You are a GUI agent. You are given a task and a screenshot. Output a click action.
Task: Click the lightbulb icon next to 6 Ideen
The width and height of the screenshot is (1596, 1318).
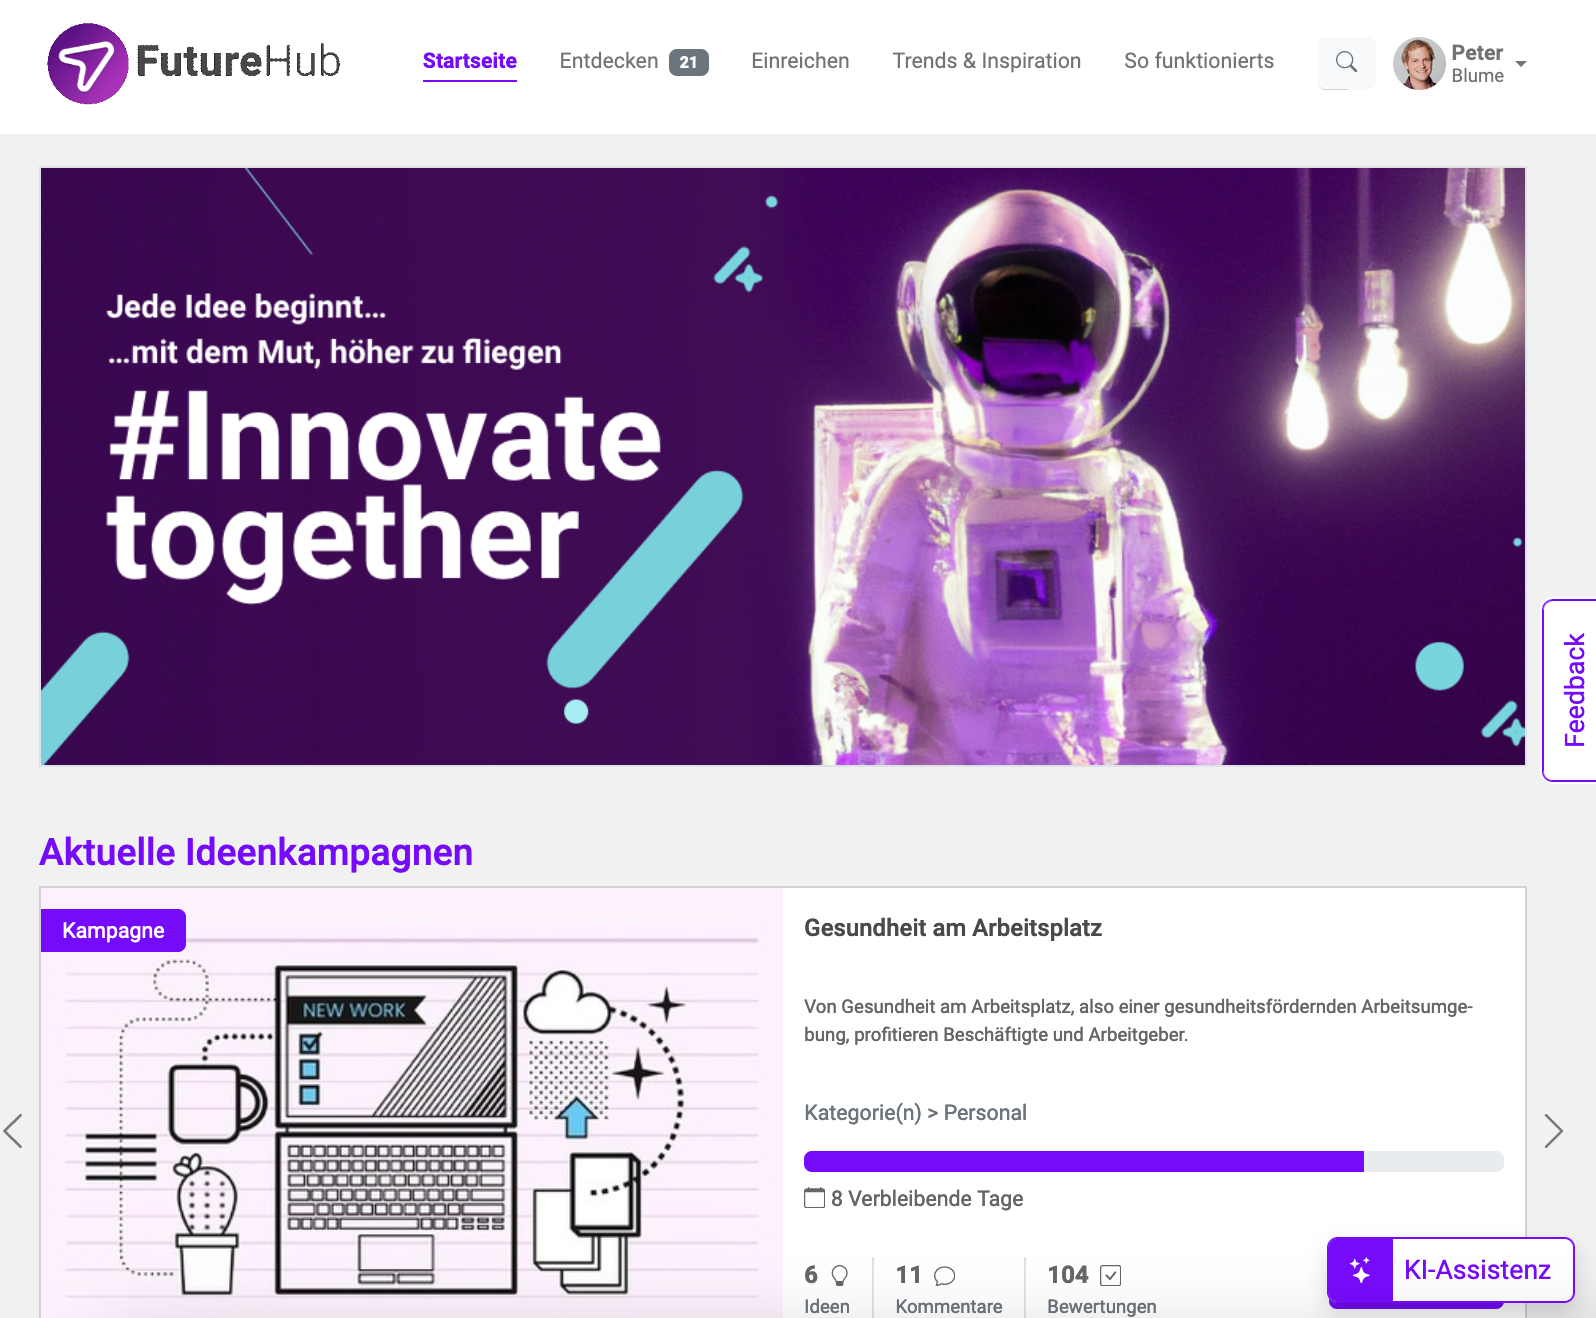(840, 1275)
